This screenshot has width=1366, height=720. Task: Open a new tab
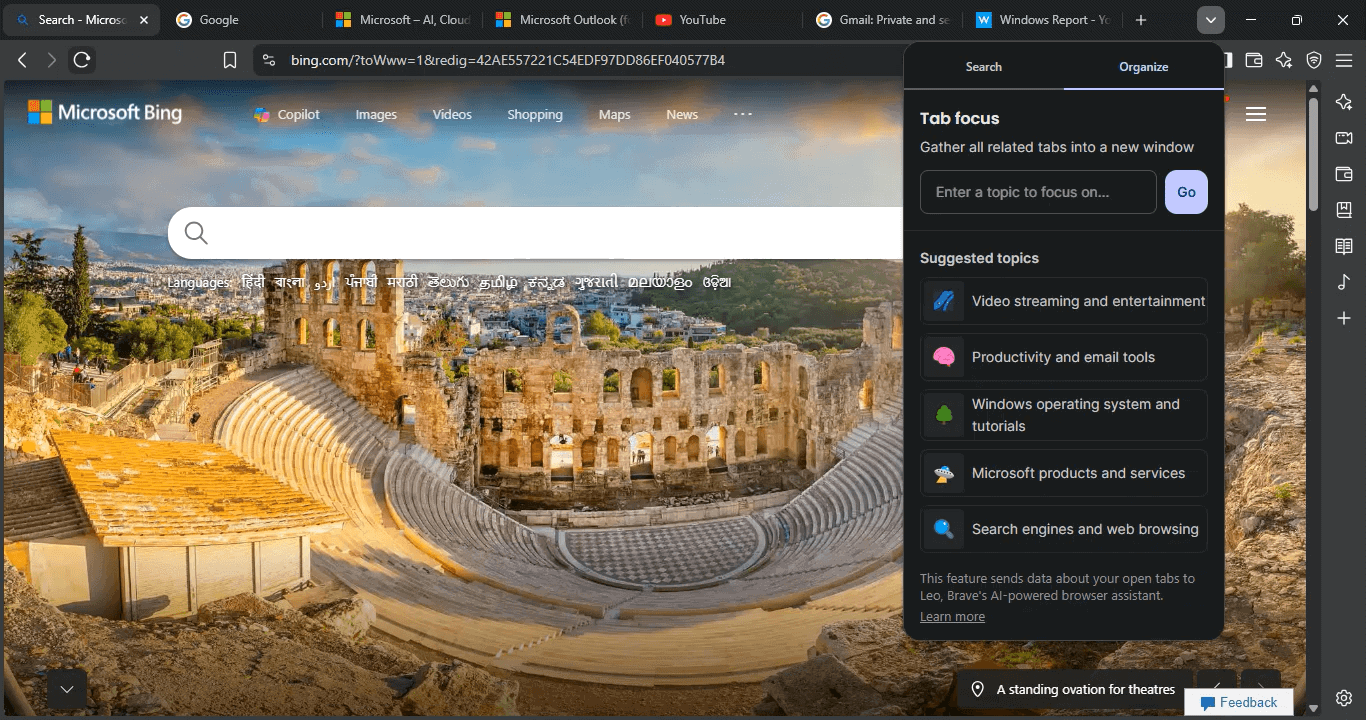1141,20
